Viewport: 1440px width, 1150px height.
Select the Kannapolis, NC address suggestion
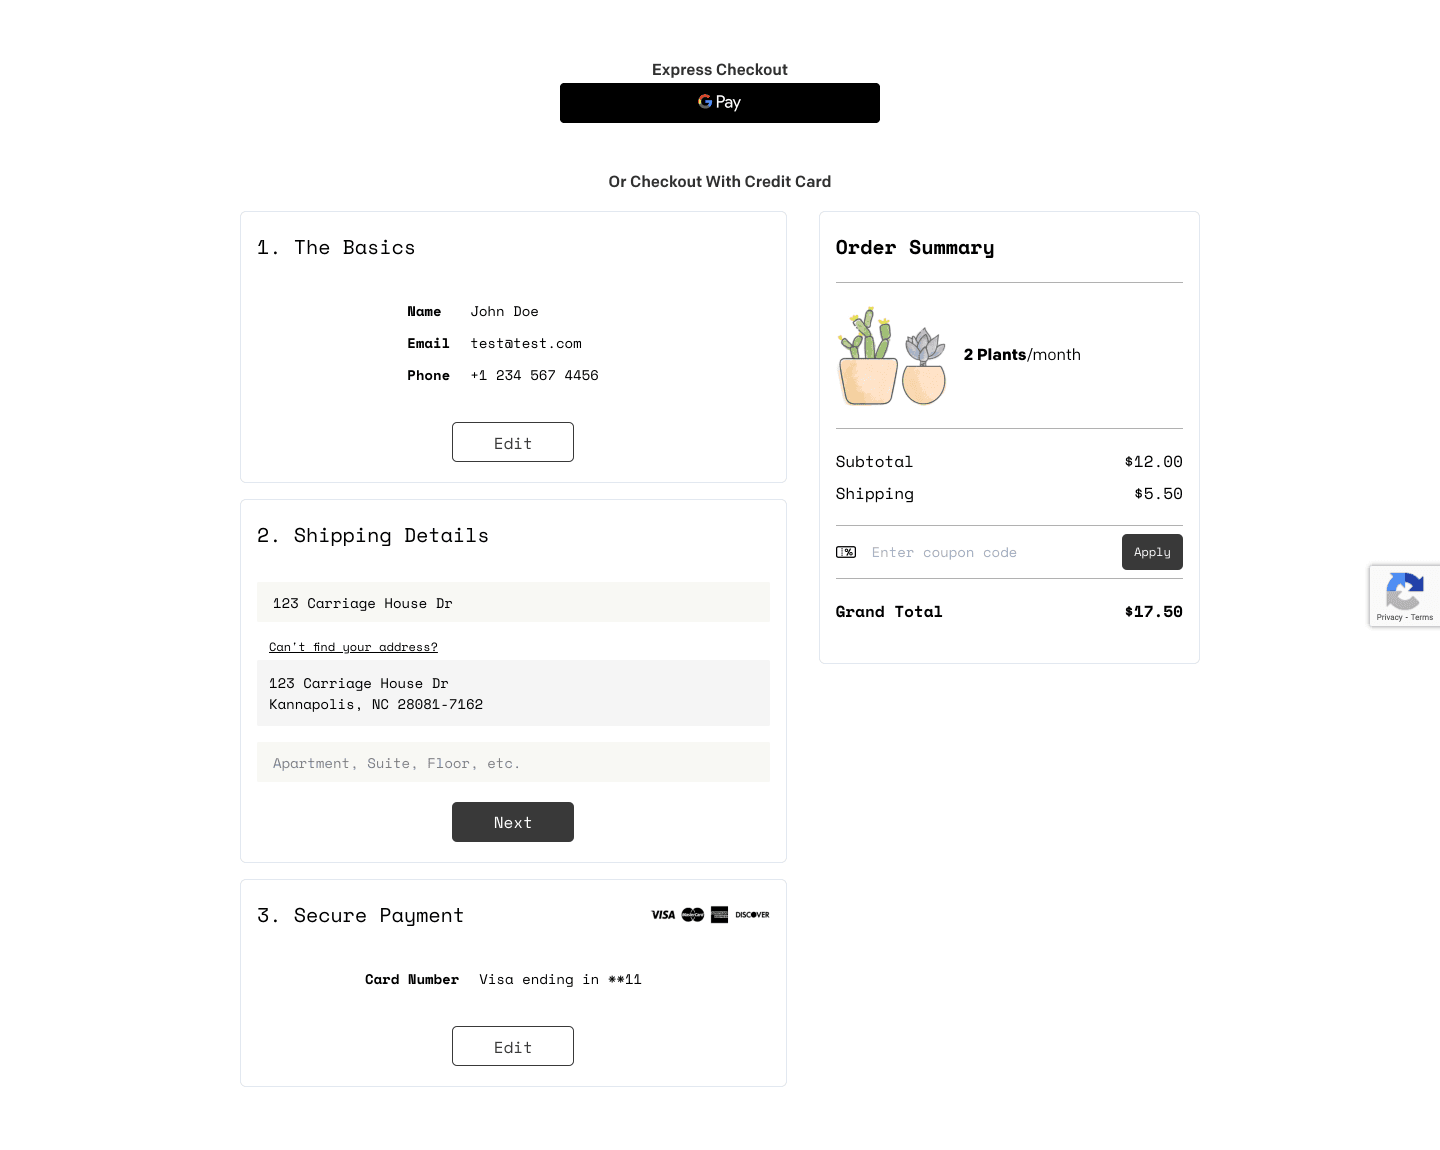[x=513, y=693]
